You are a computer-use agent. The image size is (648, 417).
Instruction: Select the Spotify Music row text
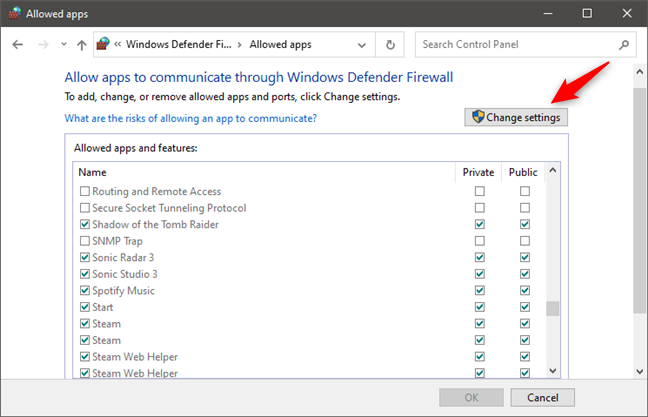(123, 291)
